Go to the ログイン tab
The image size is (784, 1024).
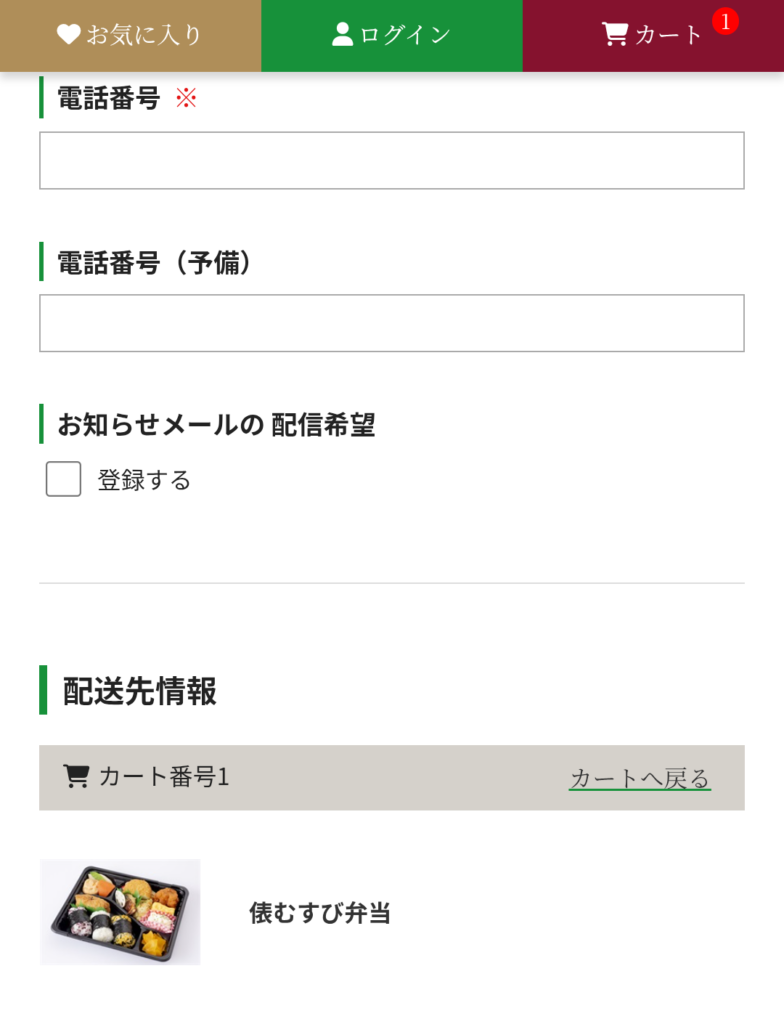[x=392, y=36]
